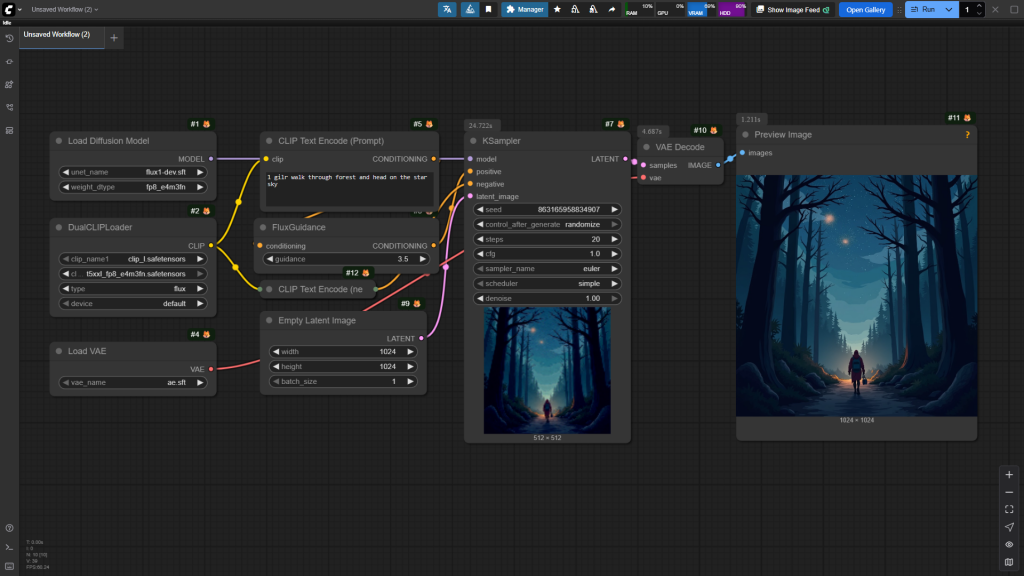Image resolution: width=1024 pixels, height=576 pixels.
Task: Open the Manager button
Action: (x=525, y=9)
